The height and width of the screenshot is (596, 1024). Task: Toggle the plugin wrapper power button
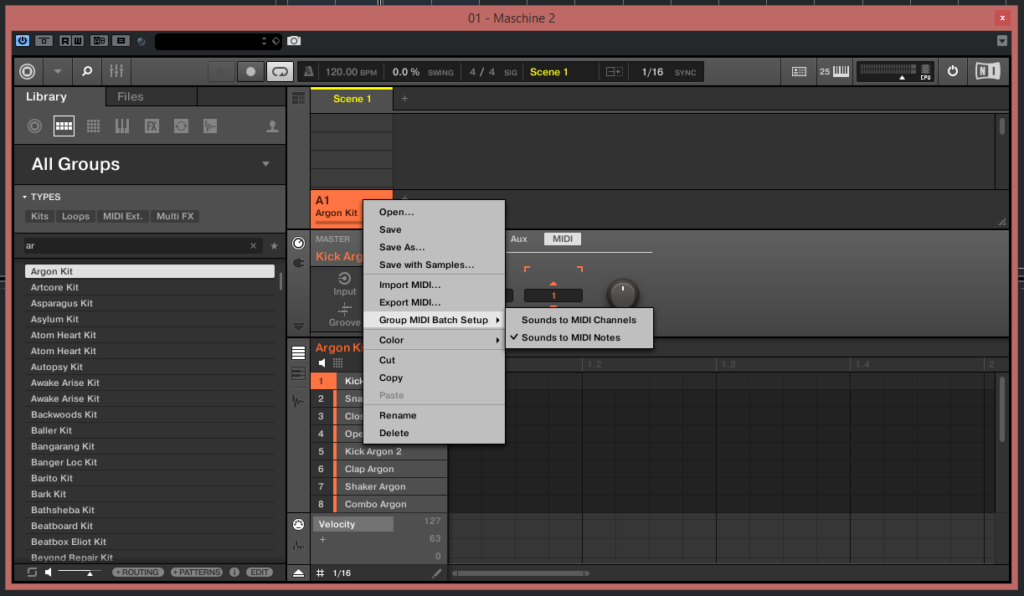tap(22, 40)
